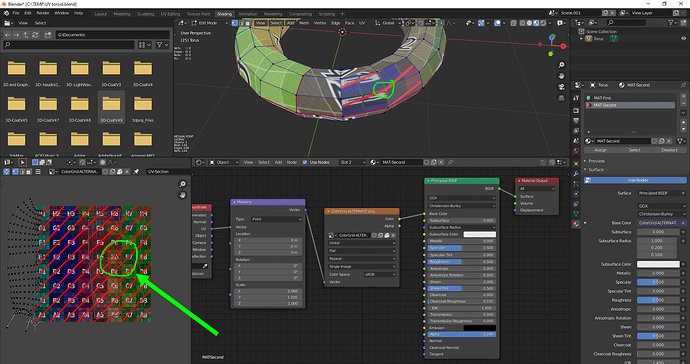690x364 pixels.
Task: Click the file browser path field
Action: click(112, 34)
